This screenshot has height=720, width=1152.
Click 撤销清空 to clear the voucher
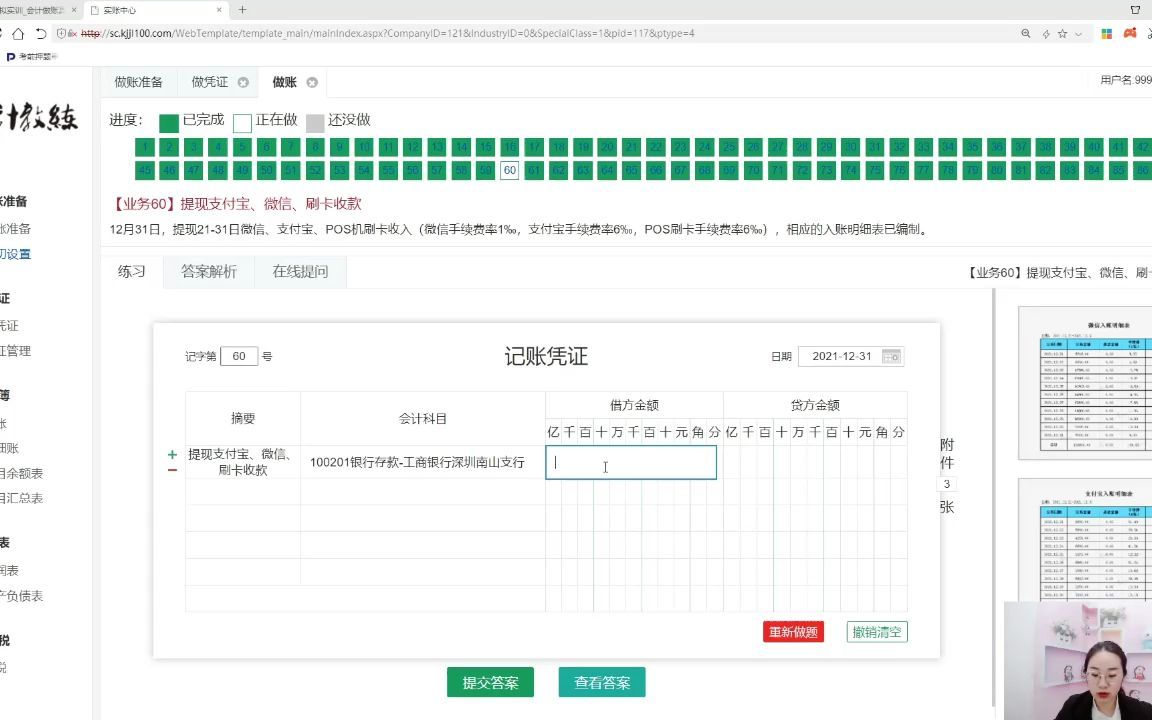(876, 632)
